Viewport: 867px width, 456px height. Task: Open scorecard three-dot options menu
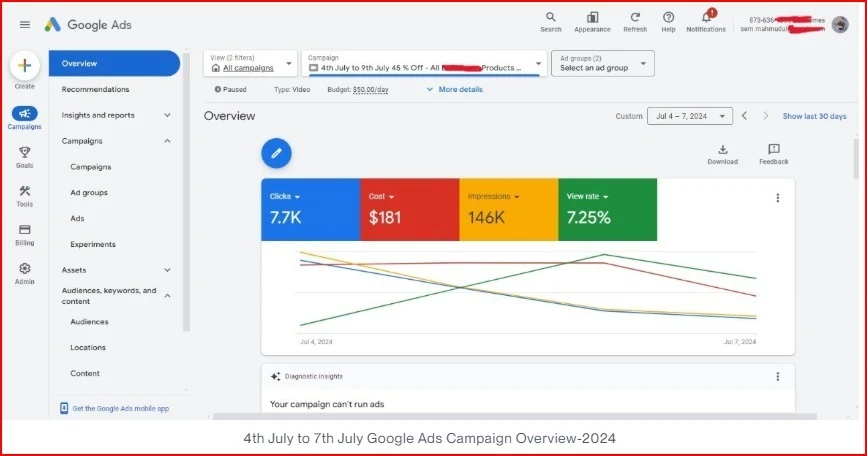point(777,198)
